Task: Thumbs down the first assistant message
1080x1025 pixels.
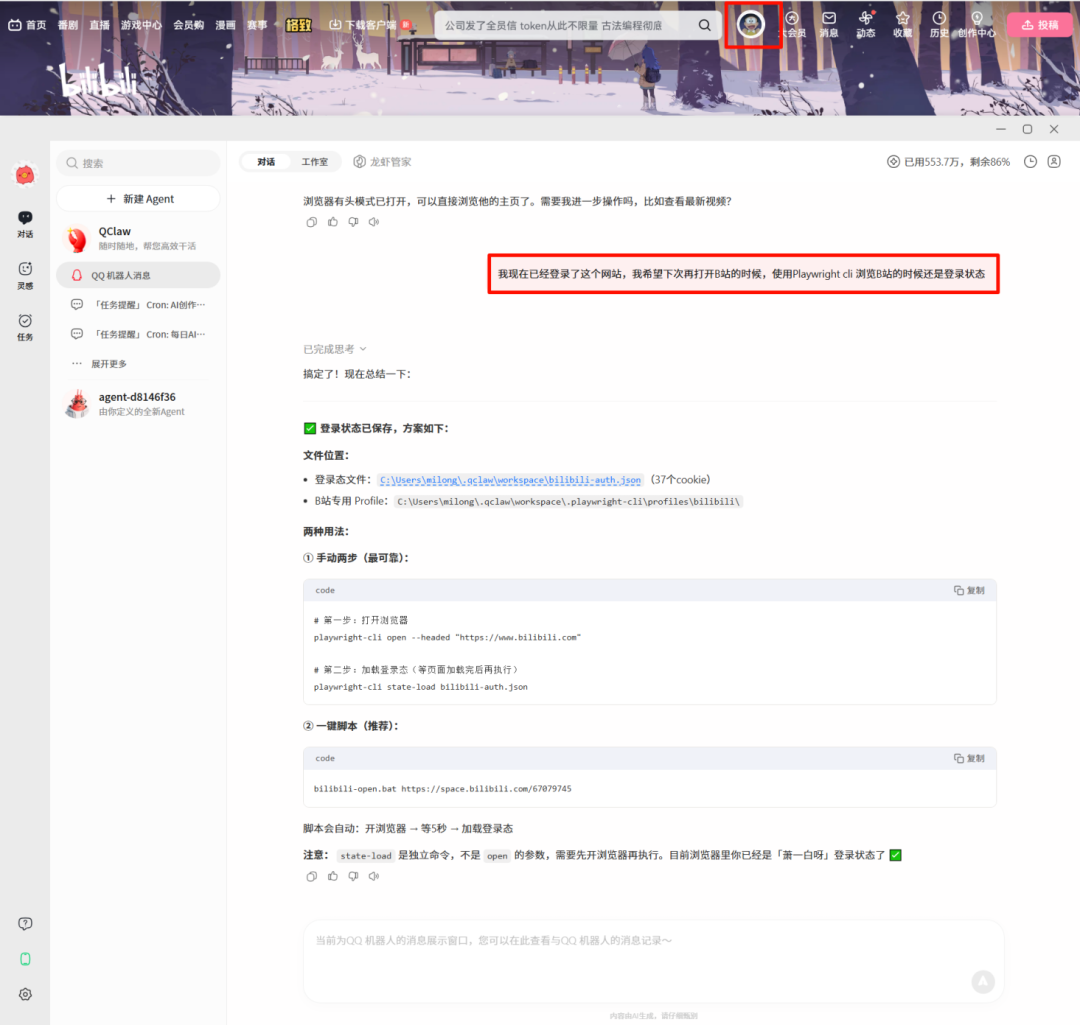Action: point(353,222)
